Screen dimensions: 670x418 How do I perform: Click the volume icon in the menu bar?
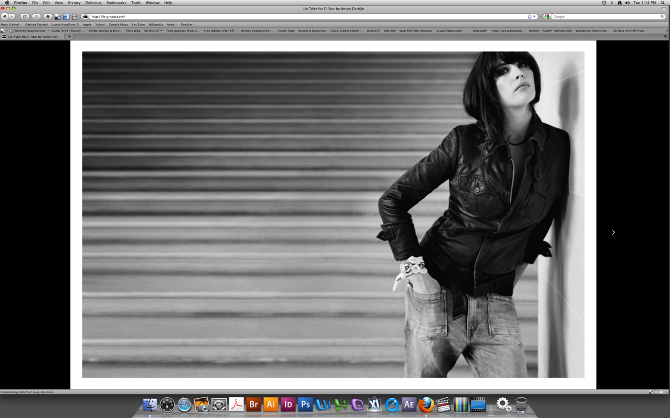627,3
